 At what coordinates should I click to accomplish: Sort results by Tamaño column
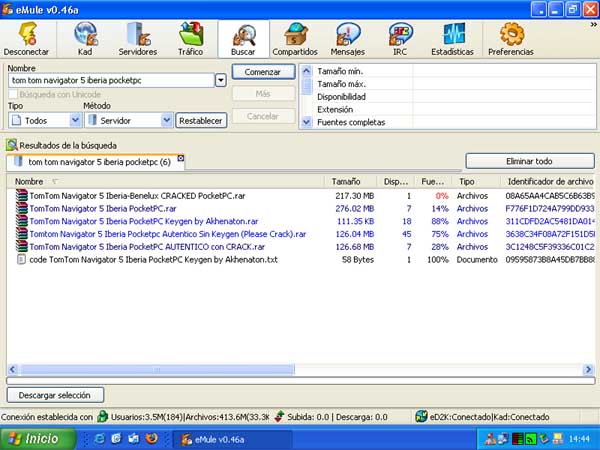point(351,181)
